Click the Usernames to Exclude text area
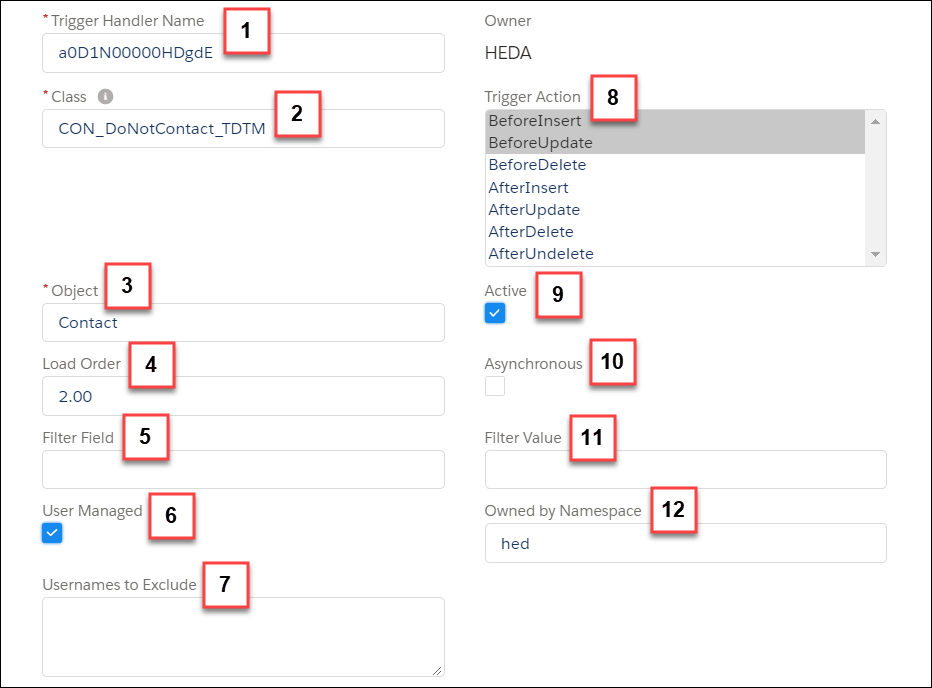The height and width of the screenshot is (688, 932). coord(243,635)
